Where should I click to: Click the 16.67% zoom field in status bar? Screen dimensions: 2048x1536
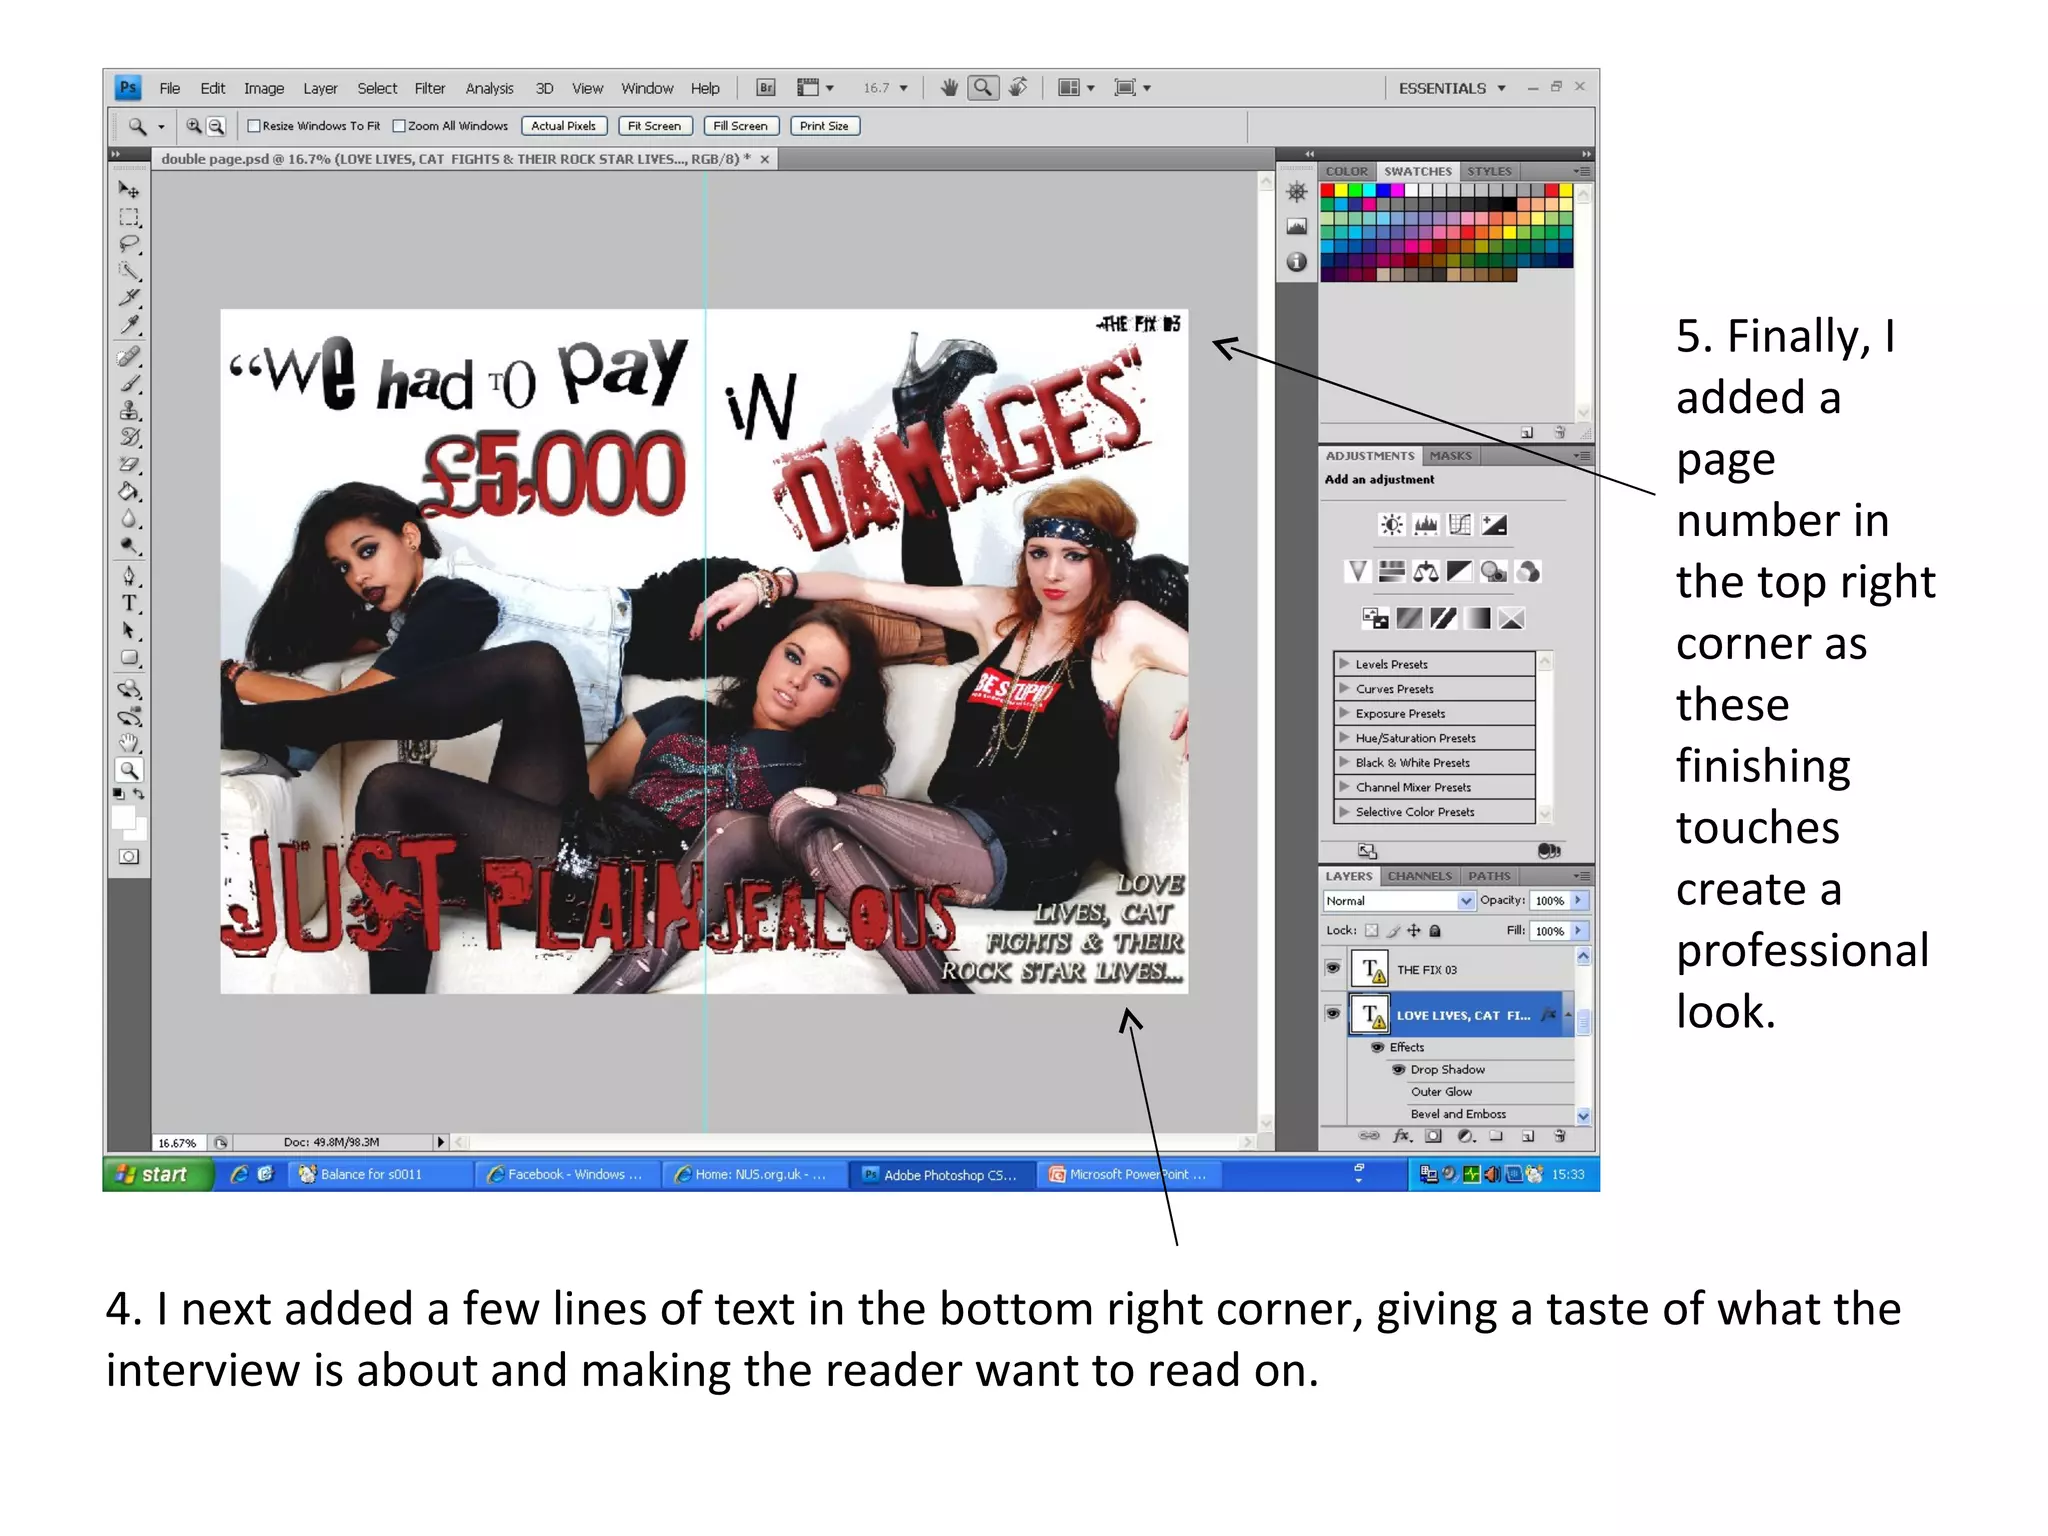click(x=178, y=1142)
